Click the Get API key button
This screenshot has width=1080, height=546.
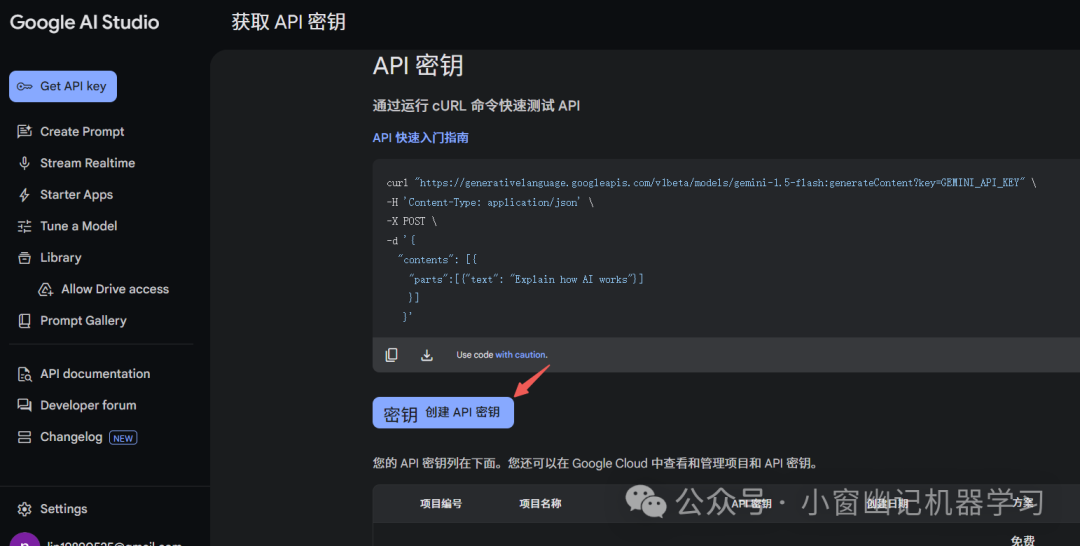(63, 86)
